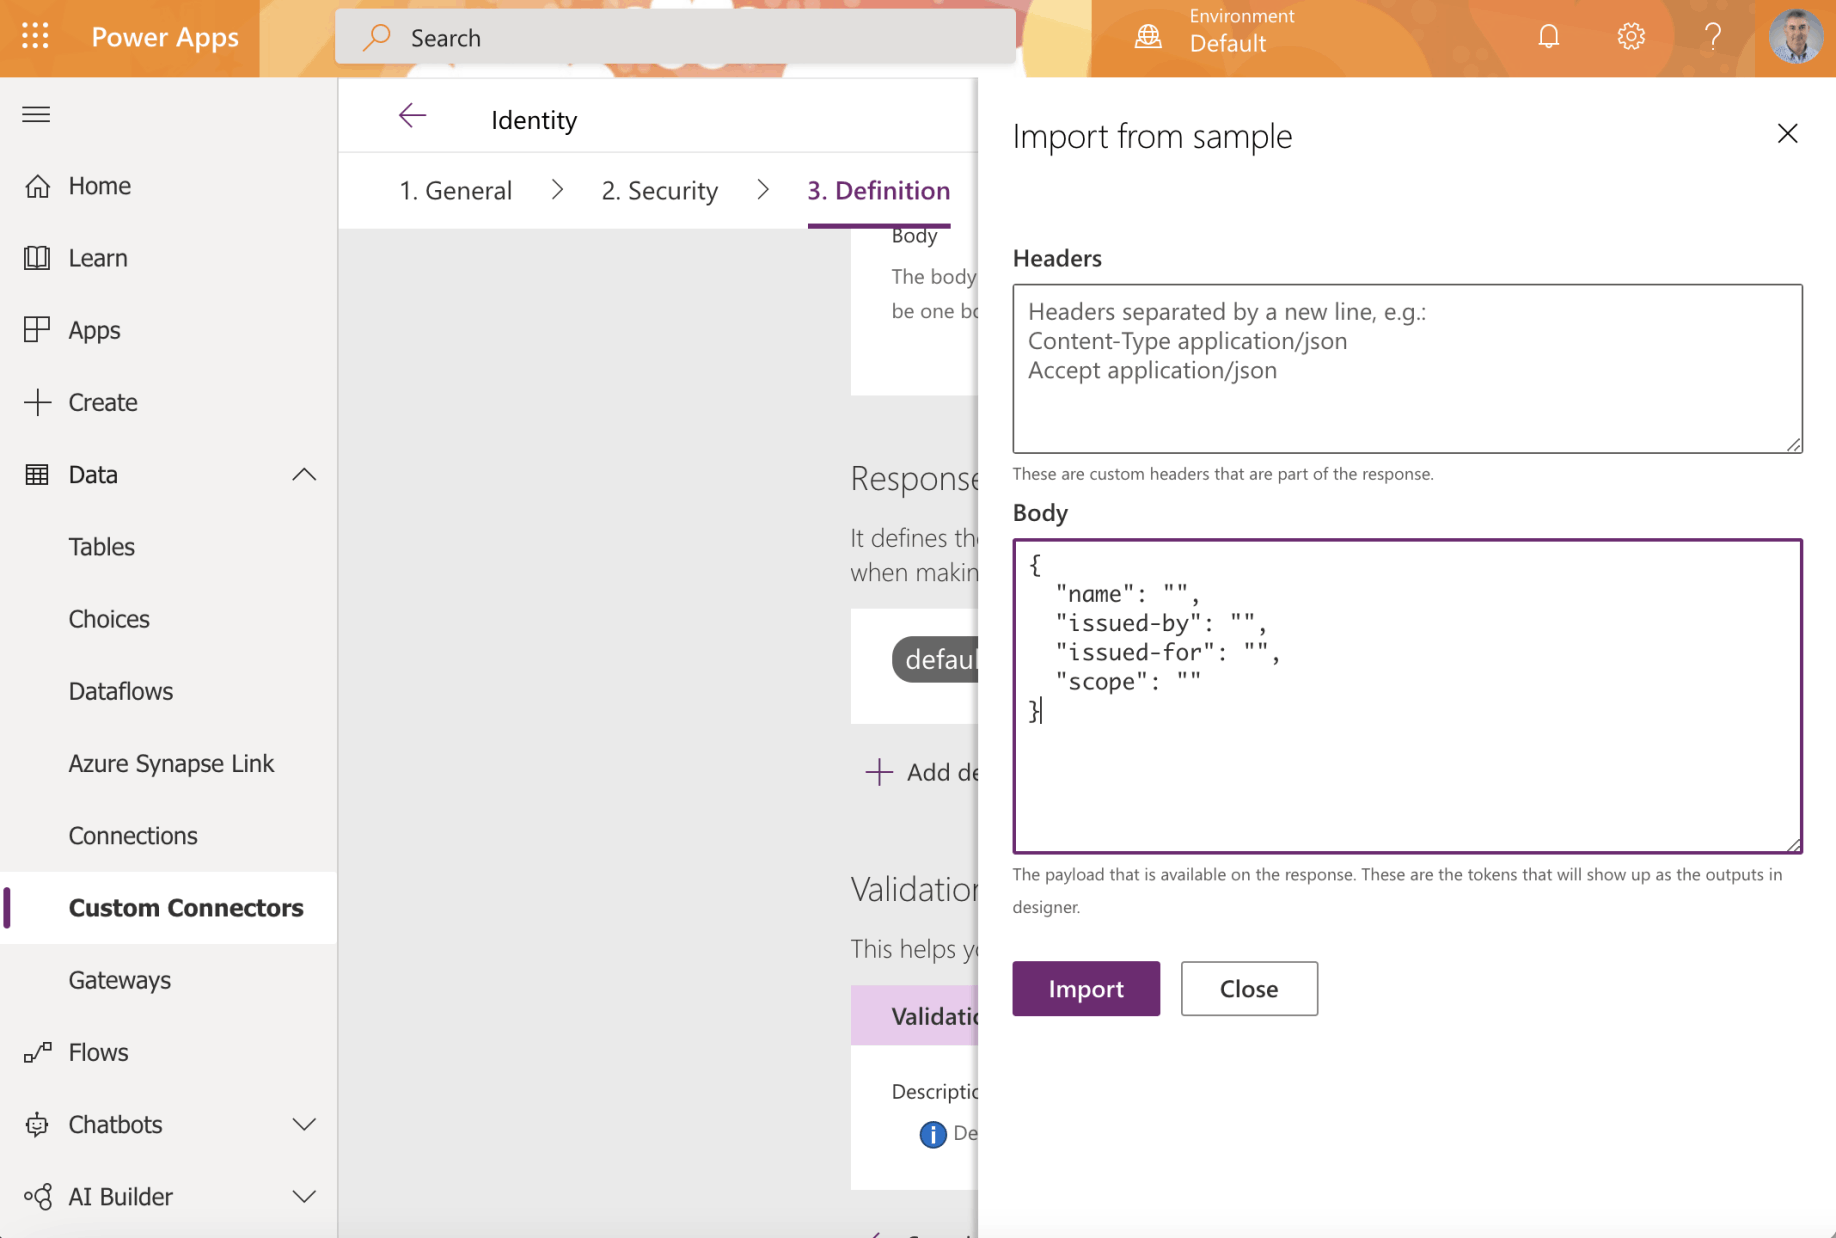Open the user account avatar
Screen dimensions: 1836x1238
1795,37
